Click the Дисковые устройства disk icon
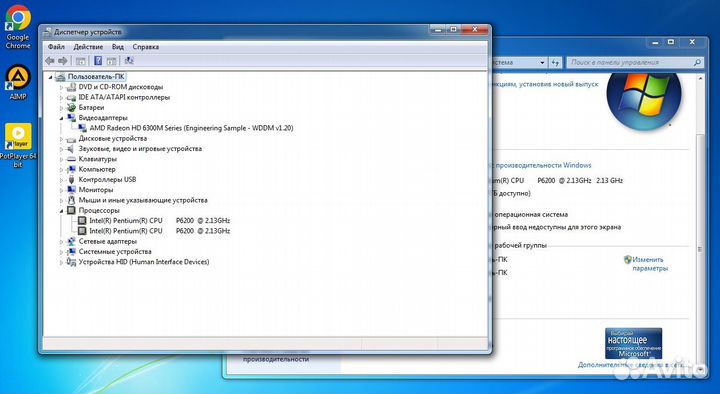720x394 pixels. tap(71, 139)
